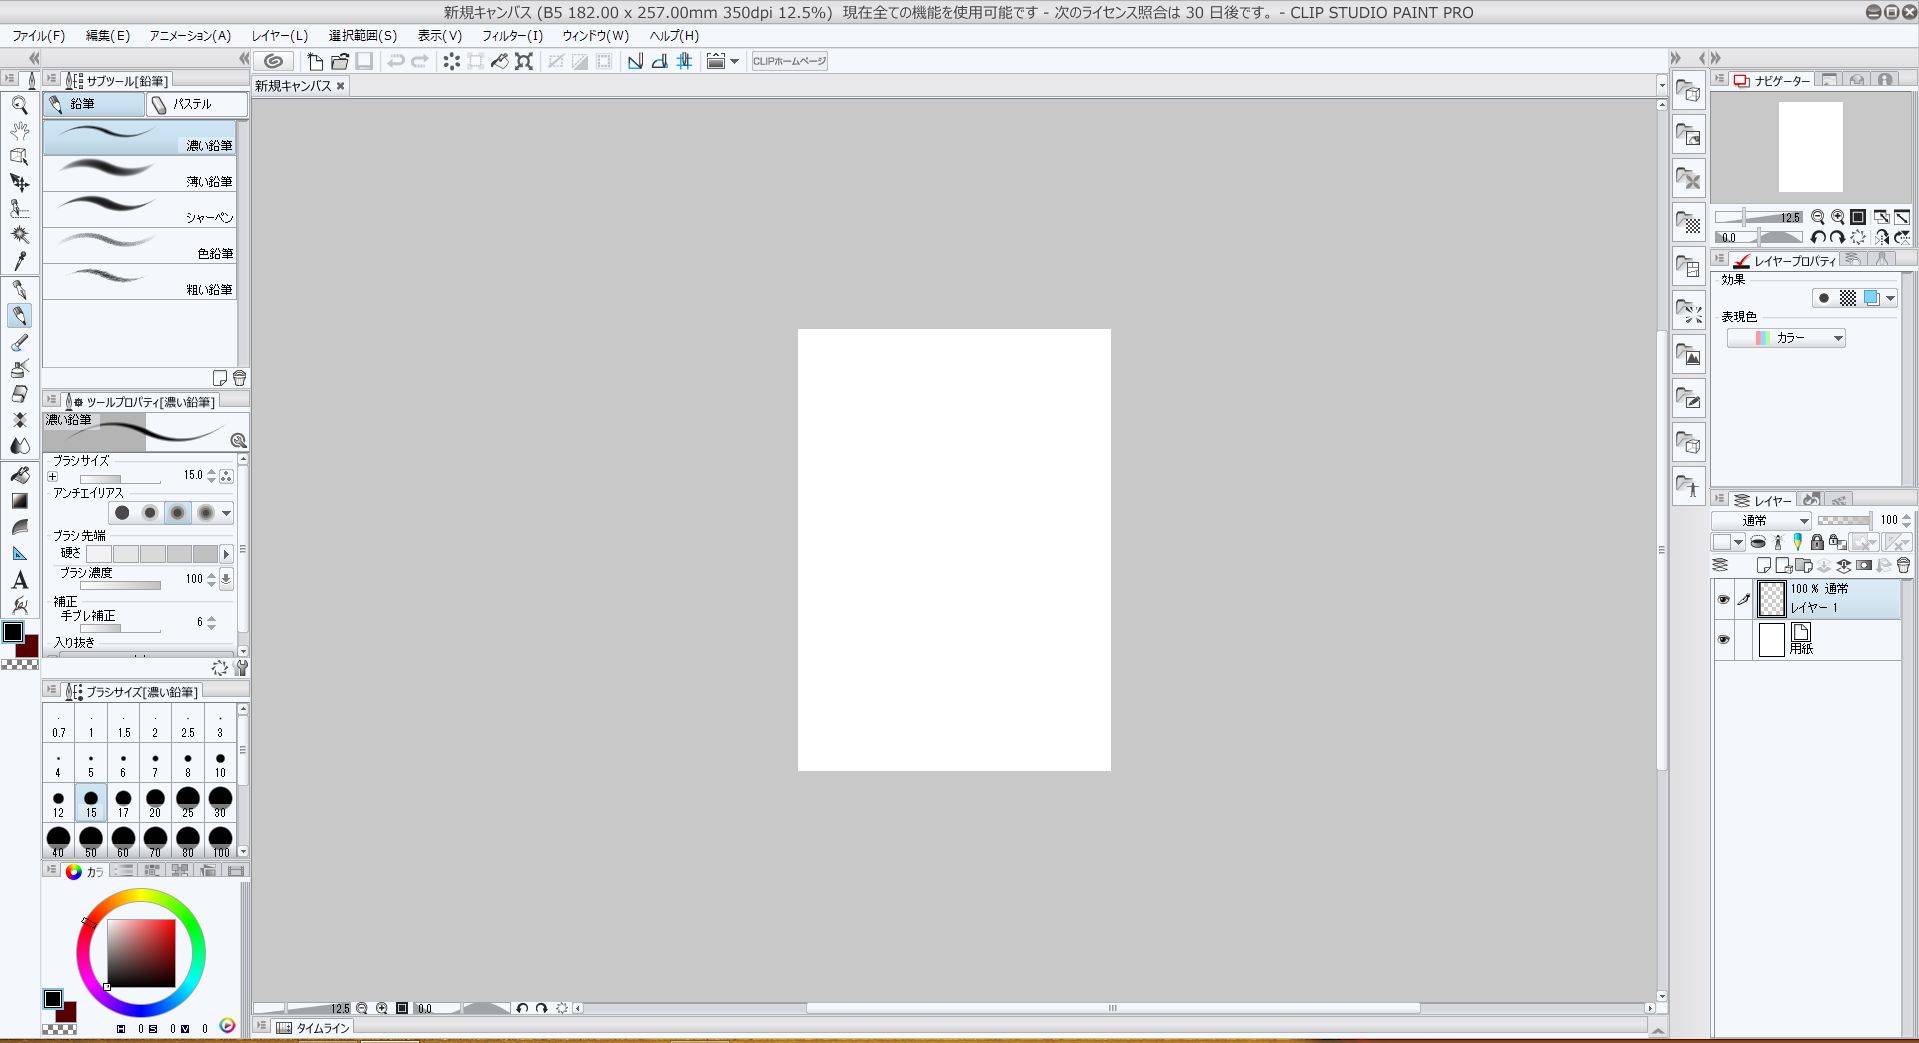This screenshot has height=1043, width=1919.
Task: Open the anti-aliasing options dropdown arrow
Action: pyautogui.click(x=227, y=513)
